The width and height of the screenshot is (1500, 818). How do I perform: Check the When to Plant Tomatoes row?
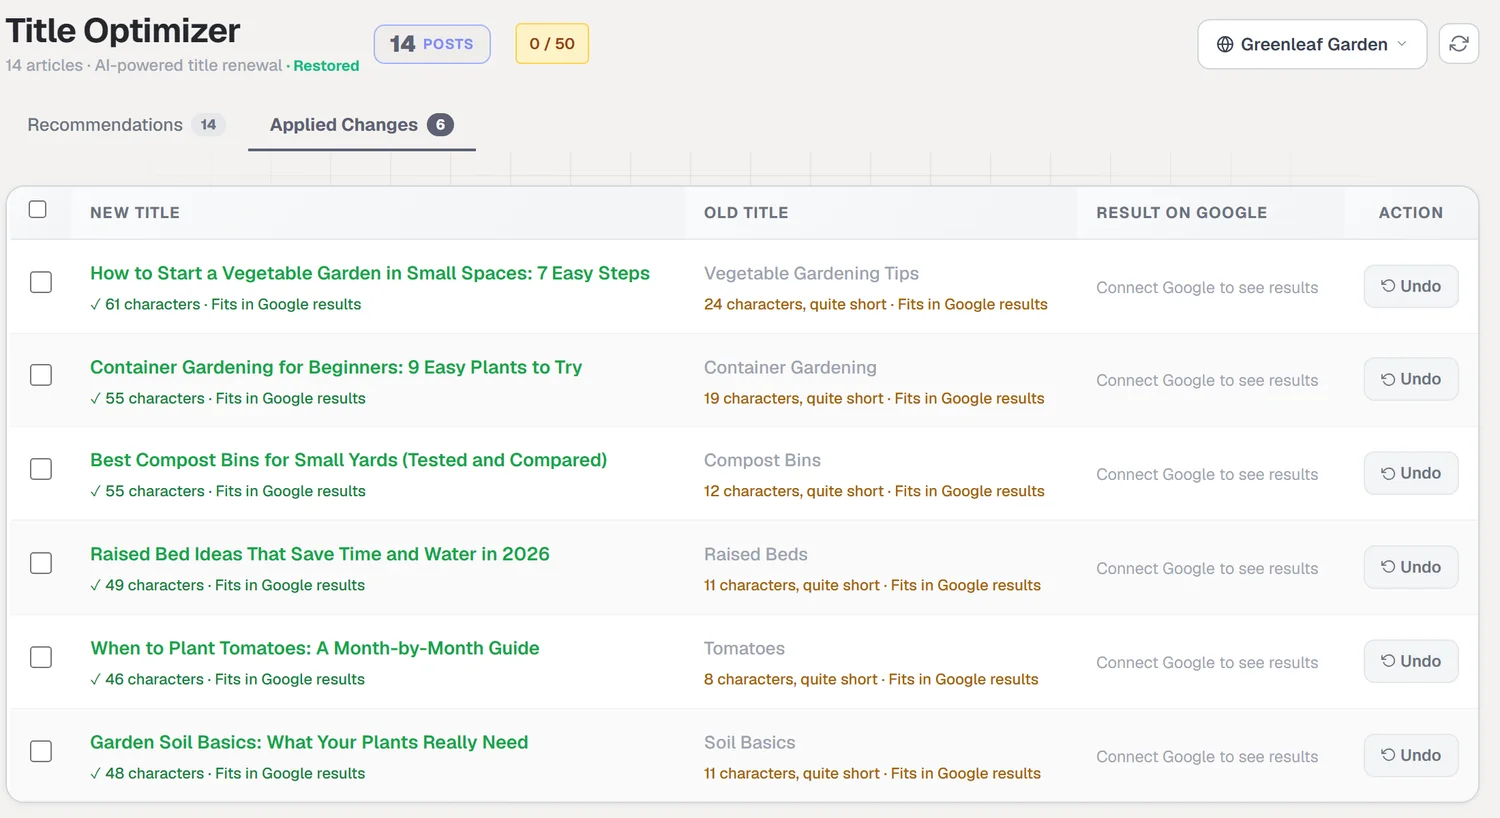click(x=41, y=657)
